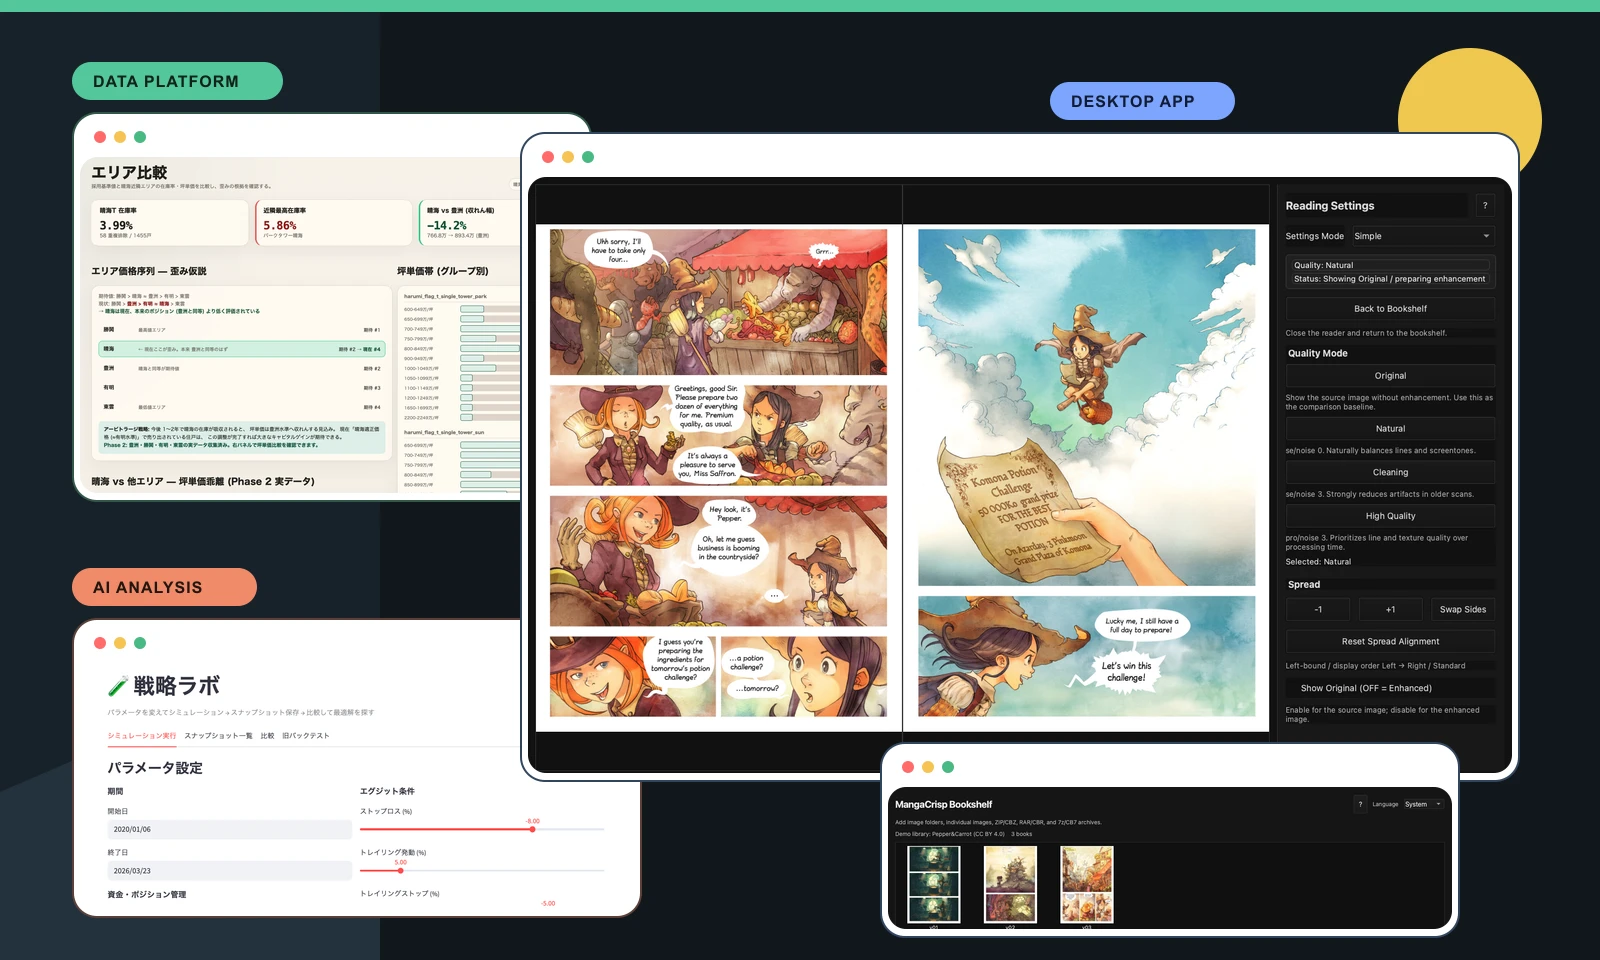Screen dimensions: 1600x960
Task: Click ストップロス slider handle at -8.00
Action: 533,829
